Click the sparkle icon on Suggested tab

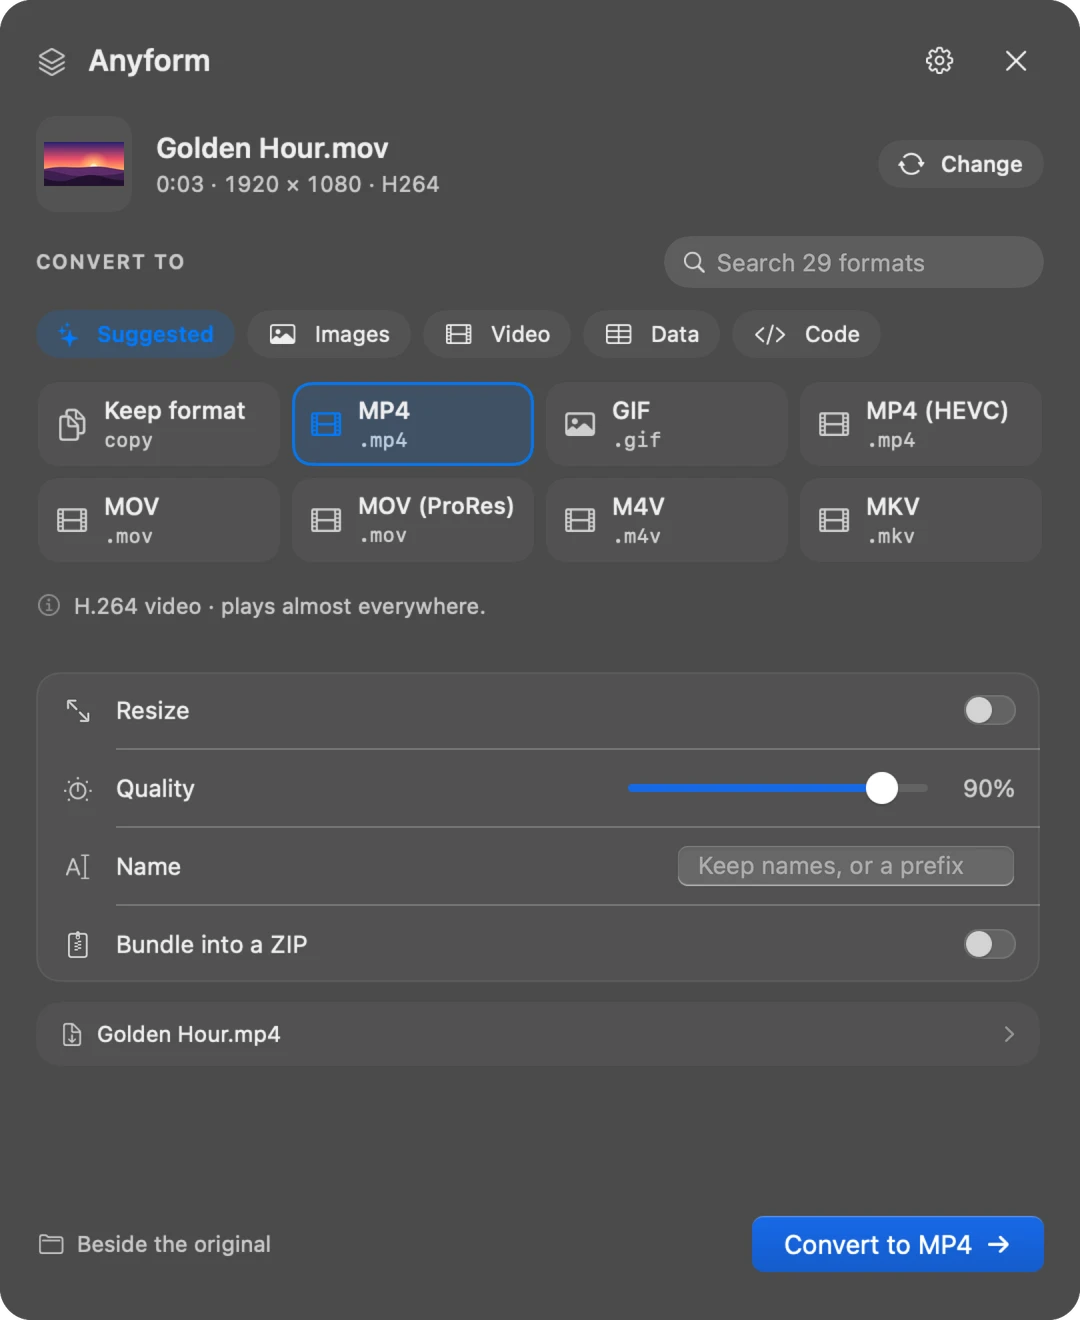click(x=68, y=334)
